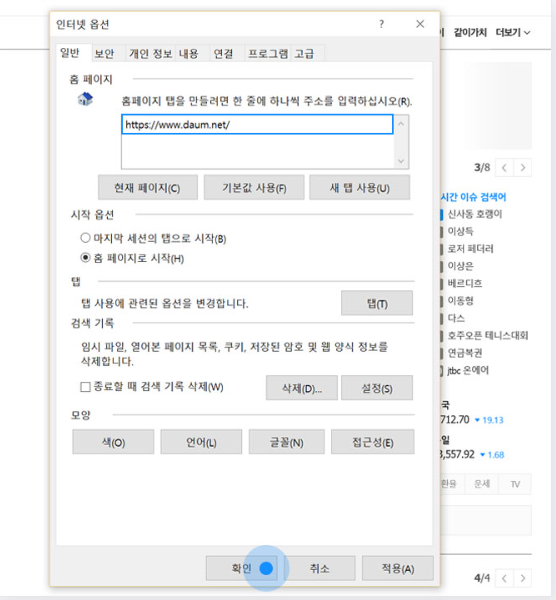Select the TV tab on Daum page
The height and width of the screenshot is (600, 556).
(515, 484)
